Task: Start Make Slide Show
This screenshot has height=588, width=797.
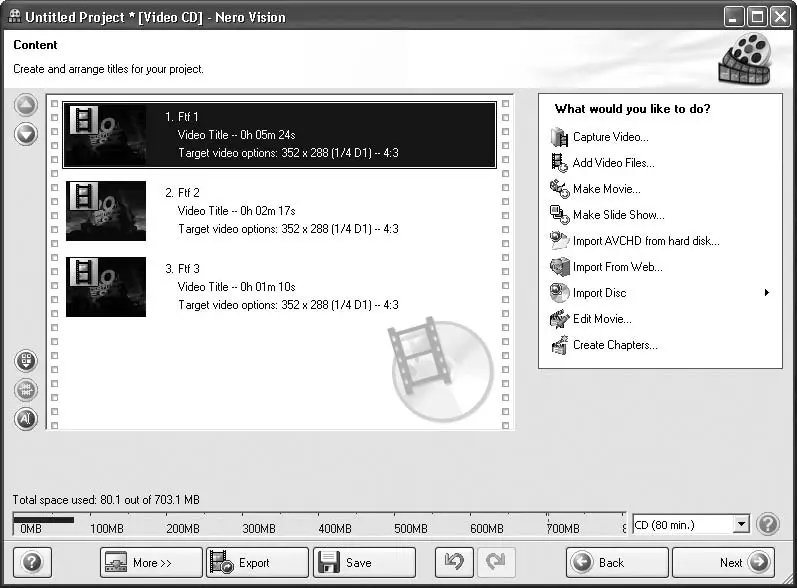Action: click(x=619, y=215)
